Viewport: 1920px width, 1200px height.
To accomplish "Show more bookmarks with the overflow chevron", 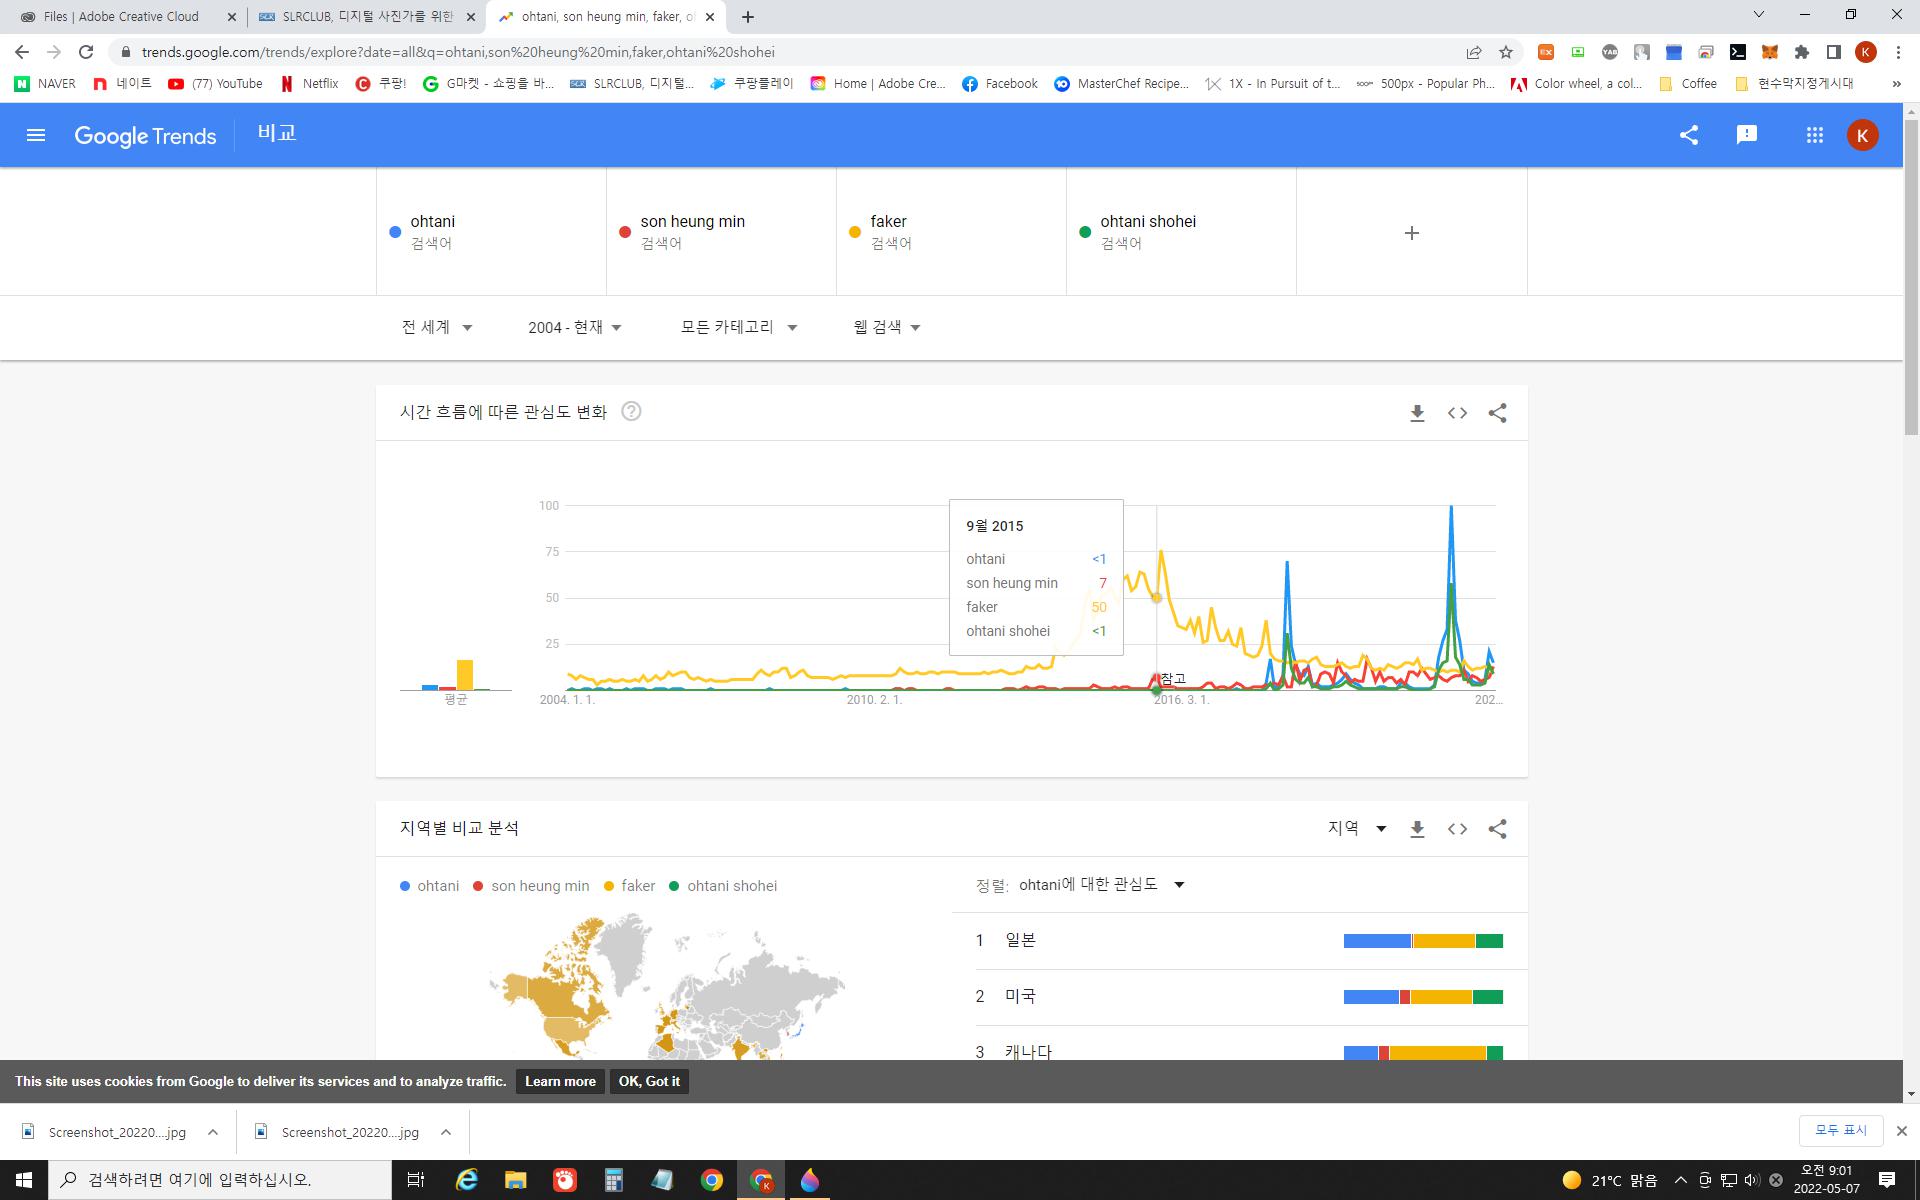I will 1896,84.
